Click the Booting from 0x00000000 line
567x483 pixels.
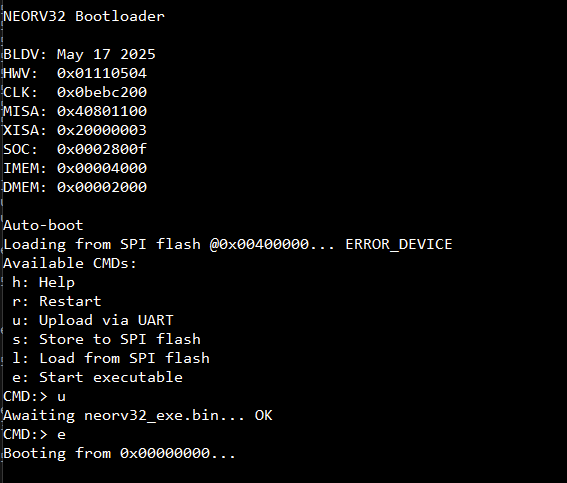coord(119,453)
